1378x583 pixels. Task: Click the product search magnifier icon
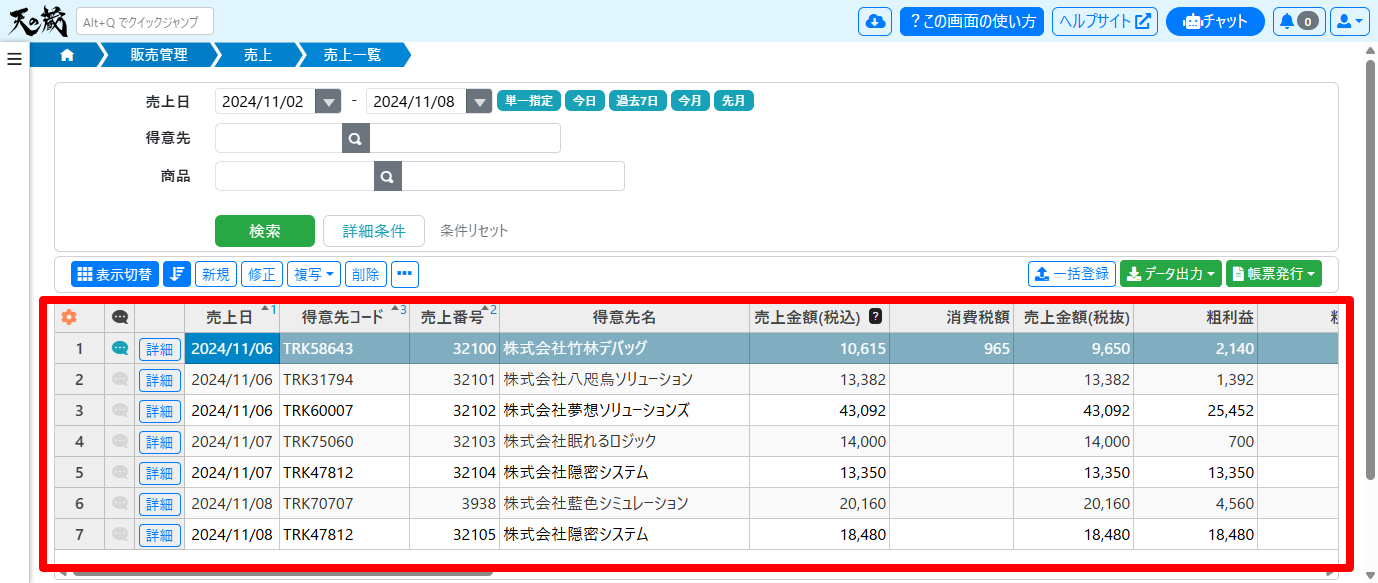click(388, 176)
